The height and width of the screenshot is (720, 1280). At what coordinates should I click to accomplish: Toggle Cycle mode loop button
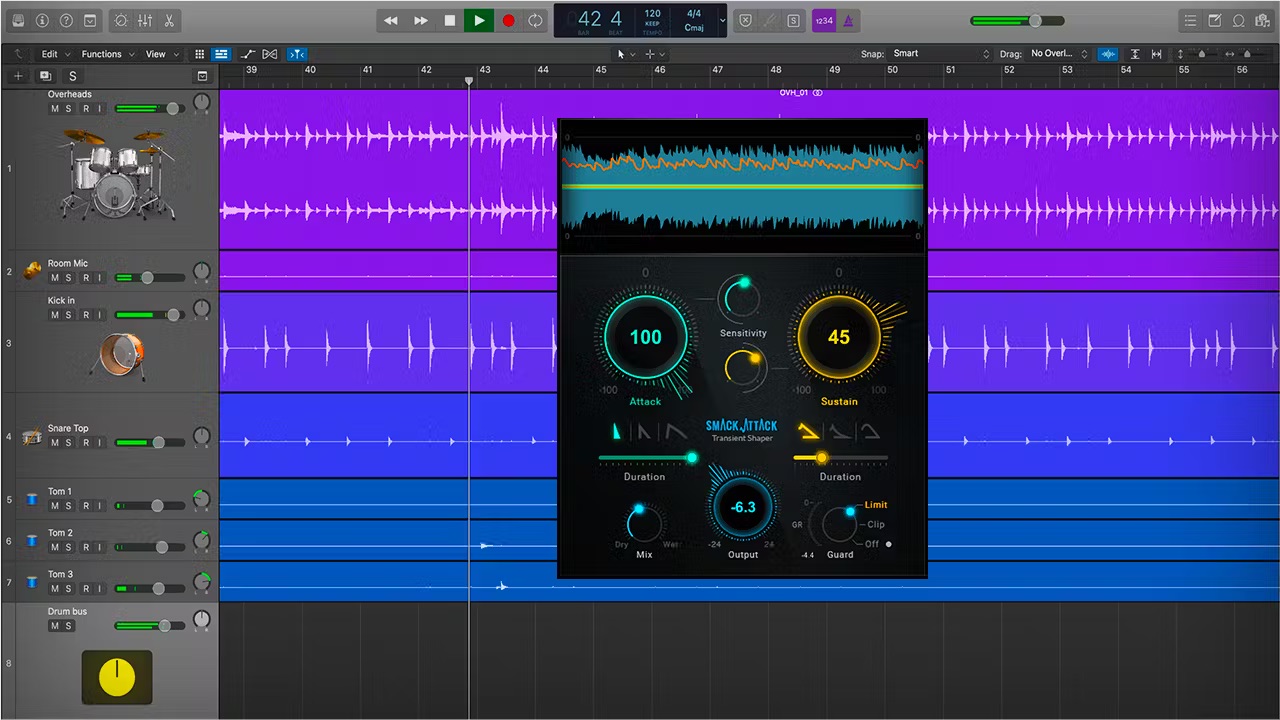coord(536,20)
